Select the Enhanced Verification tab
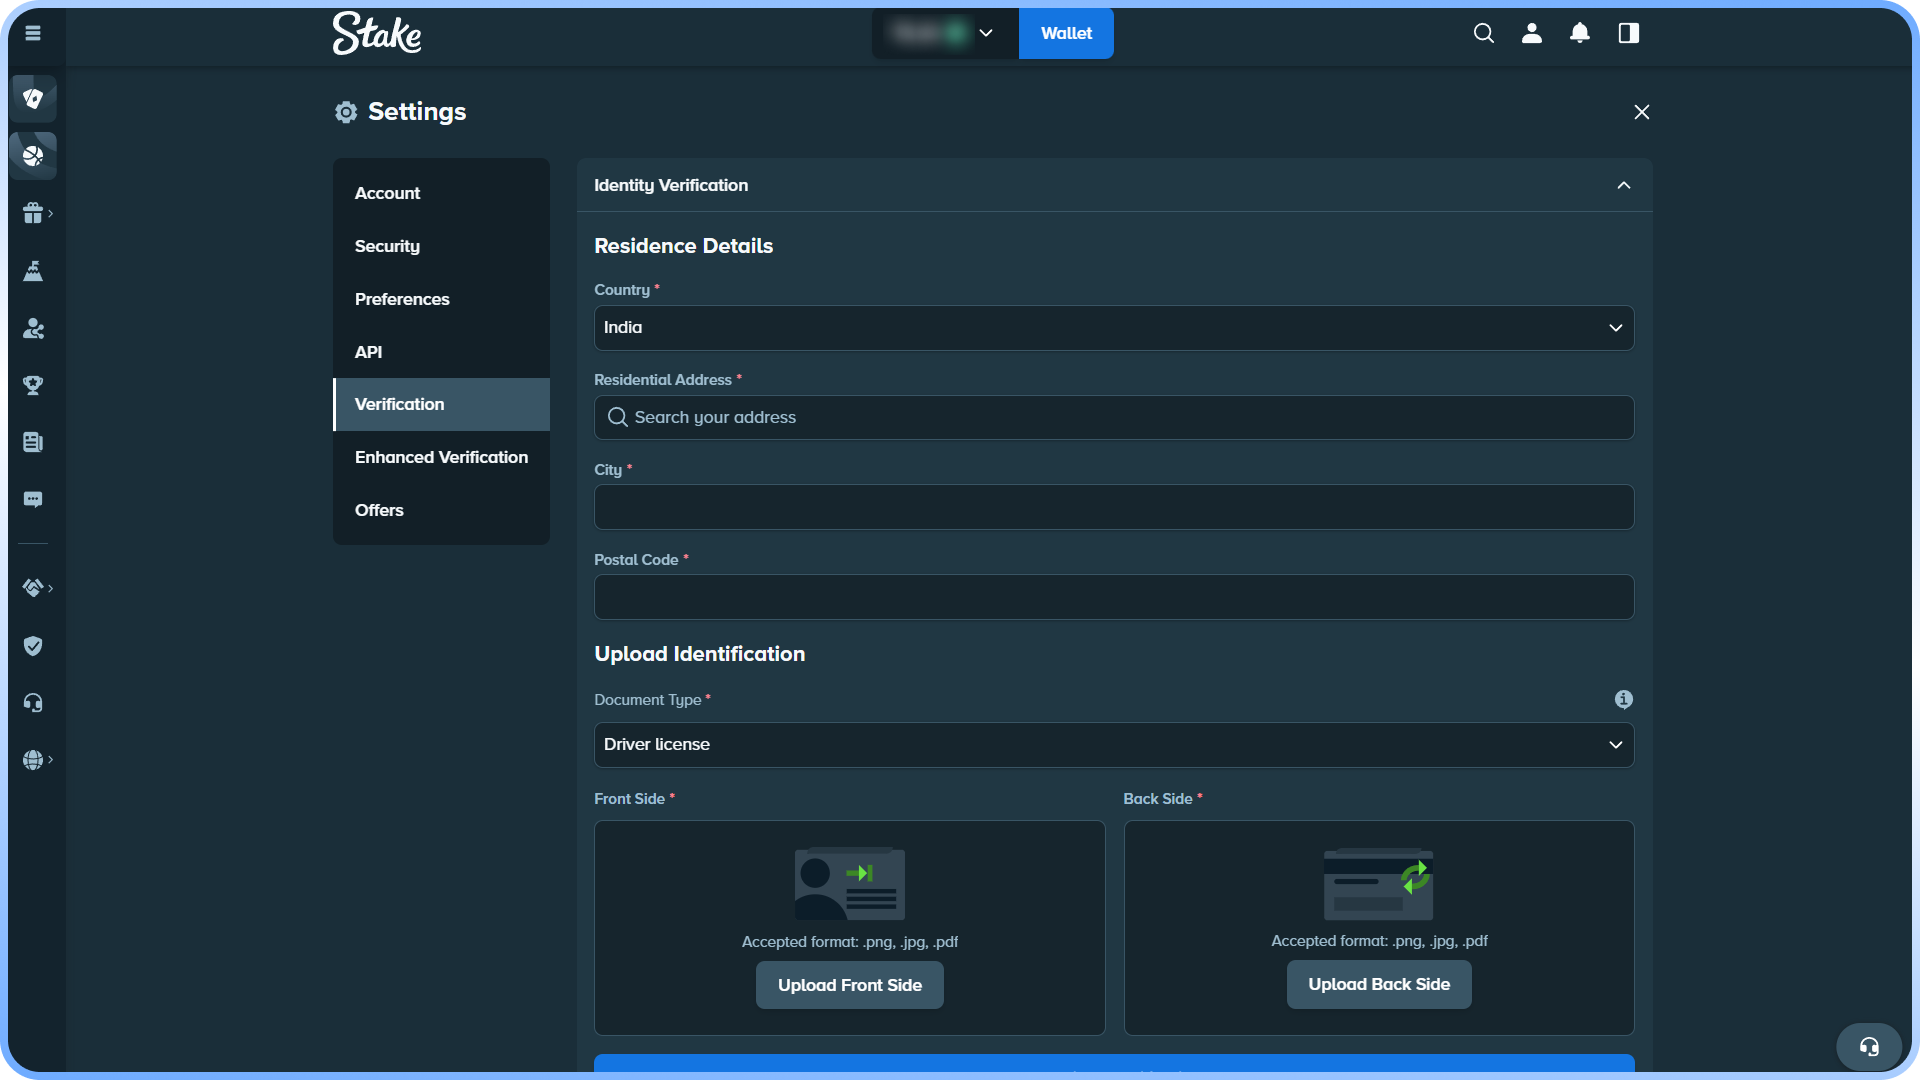 (441, 457)
